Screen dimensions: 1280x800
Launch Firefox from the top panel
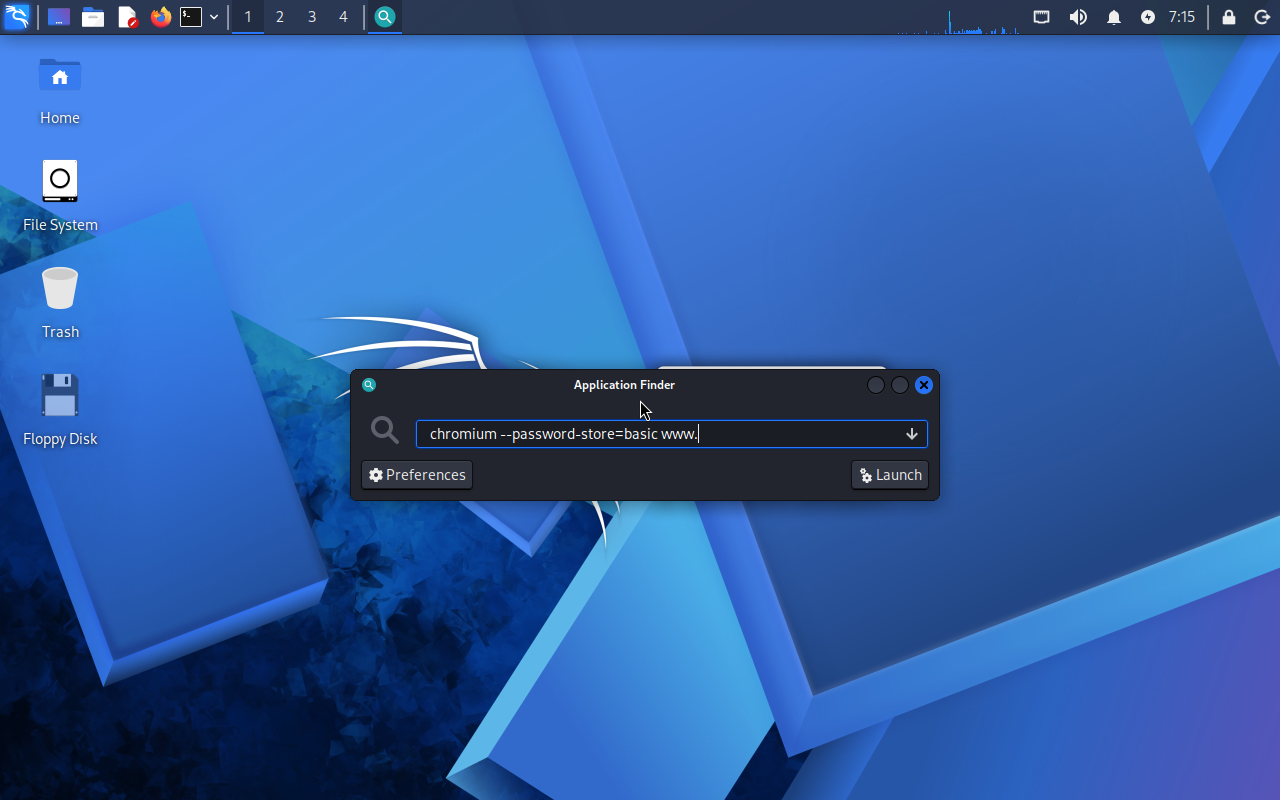click(160, 17)
